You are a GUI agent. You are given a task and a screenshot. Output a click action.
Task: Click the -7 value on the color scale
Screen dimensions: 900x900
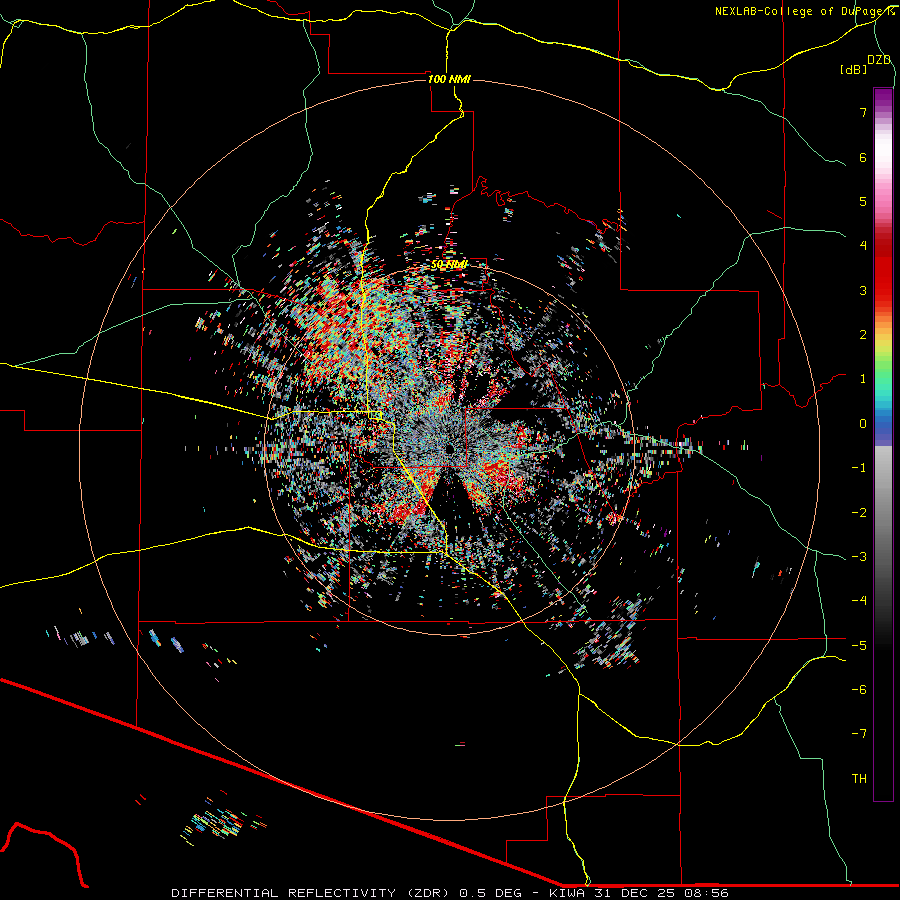pos(859,734)
